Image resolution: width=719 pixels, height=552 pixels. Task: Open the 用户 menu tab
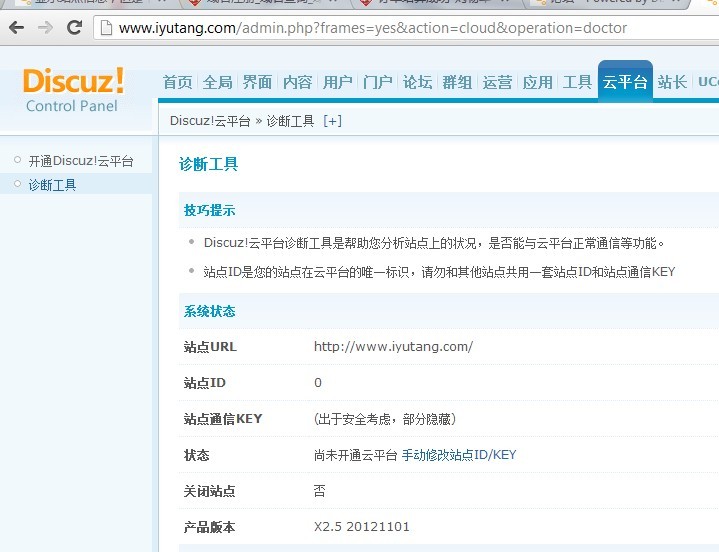tap(337, 83)
